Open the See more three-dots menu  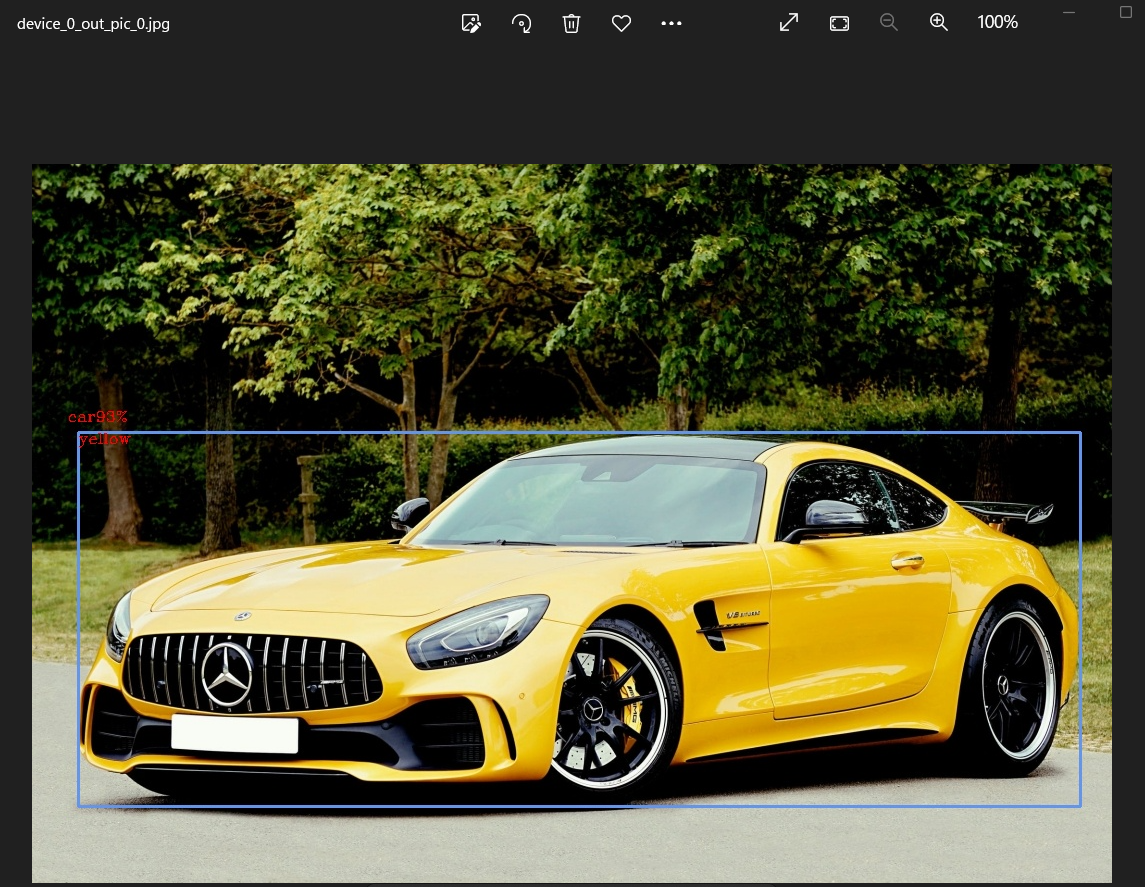[x=671, y=23]
